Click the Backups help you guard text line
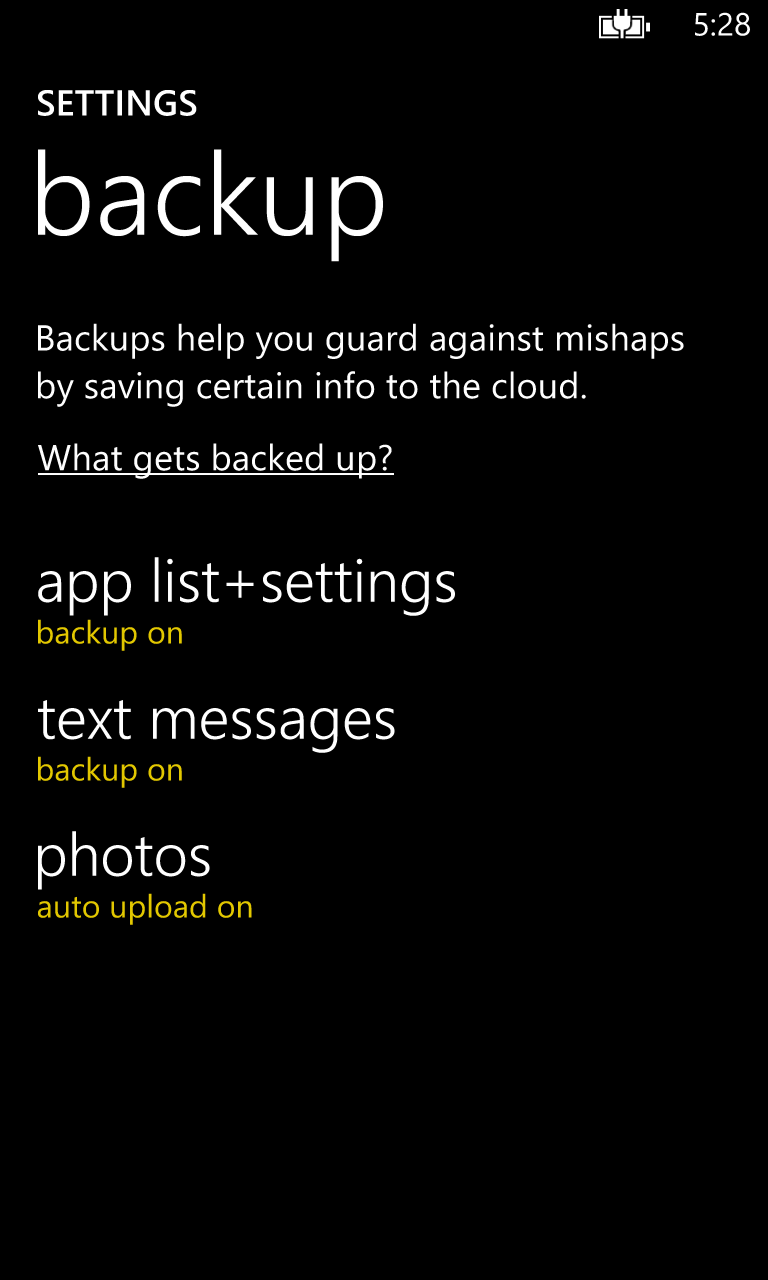The width and height of the screenshot is (768, 1280). coord(360,340)
